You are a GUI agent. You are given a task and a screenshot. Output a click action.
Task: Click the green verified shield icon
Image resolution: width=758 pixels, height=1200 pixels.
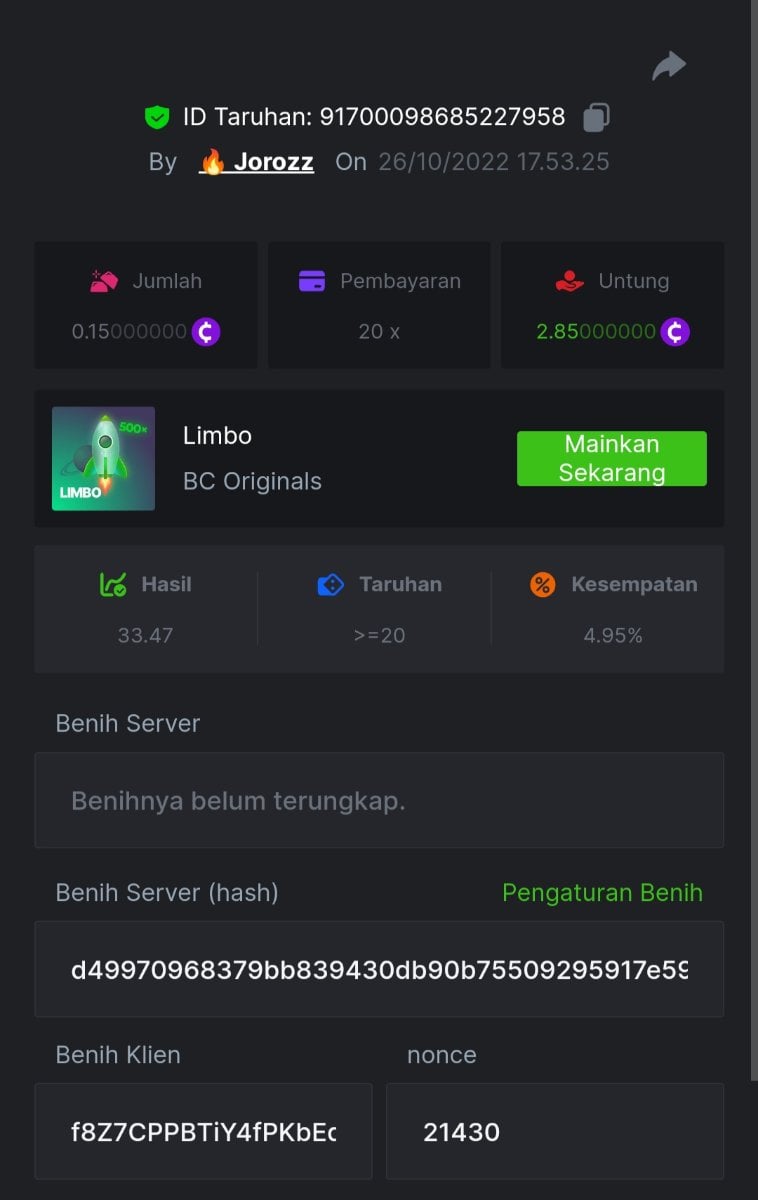tap(157, 117)
